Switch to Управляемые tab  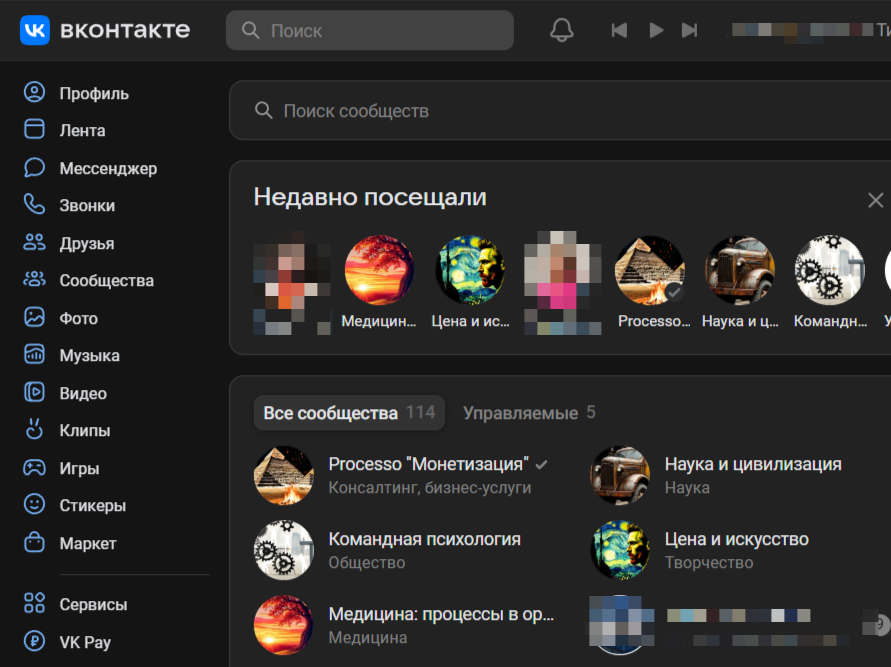[x=530, y=412]
